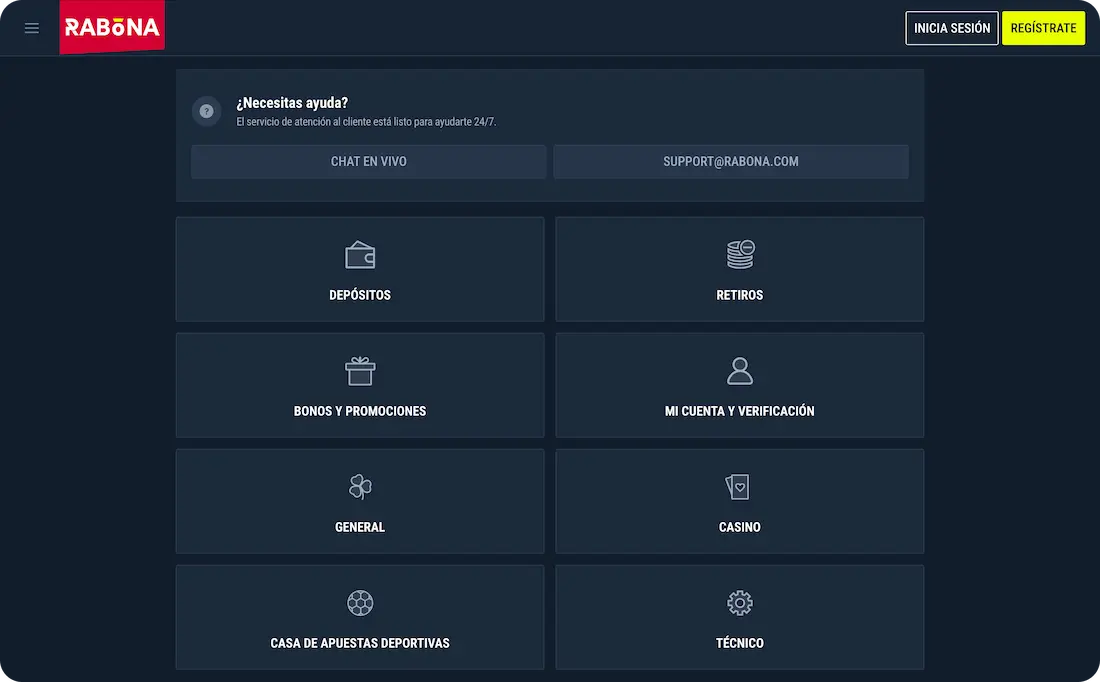Click the wallet icon for Depósitos

point(360,255)
